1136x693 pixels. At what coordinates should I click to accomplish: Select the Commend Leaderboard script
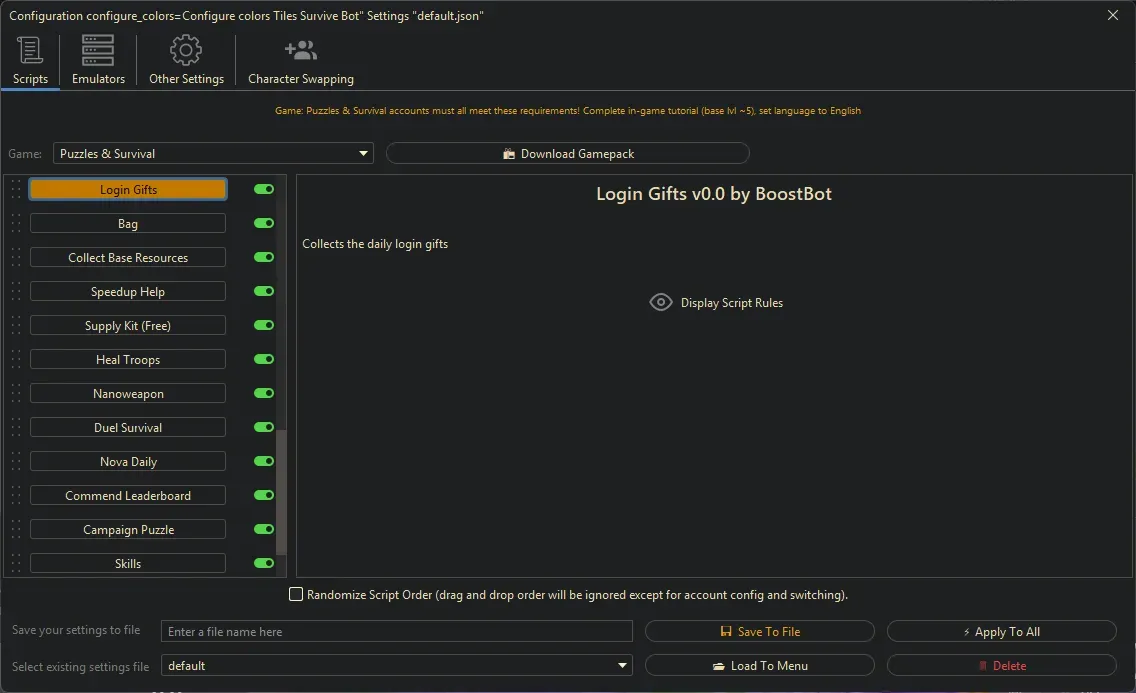pos(127,495)
